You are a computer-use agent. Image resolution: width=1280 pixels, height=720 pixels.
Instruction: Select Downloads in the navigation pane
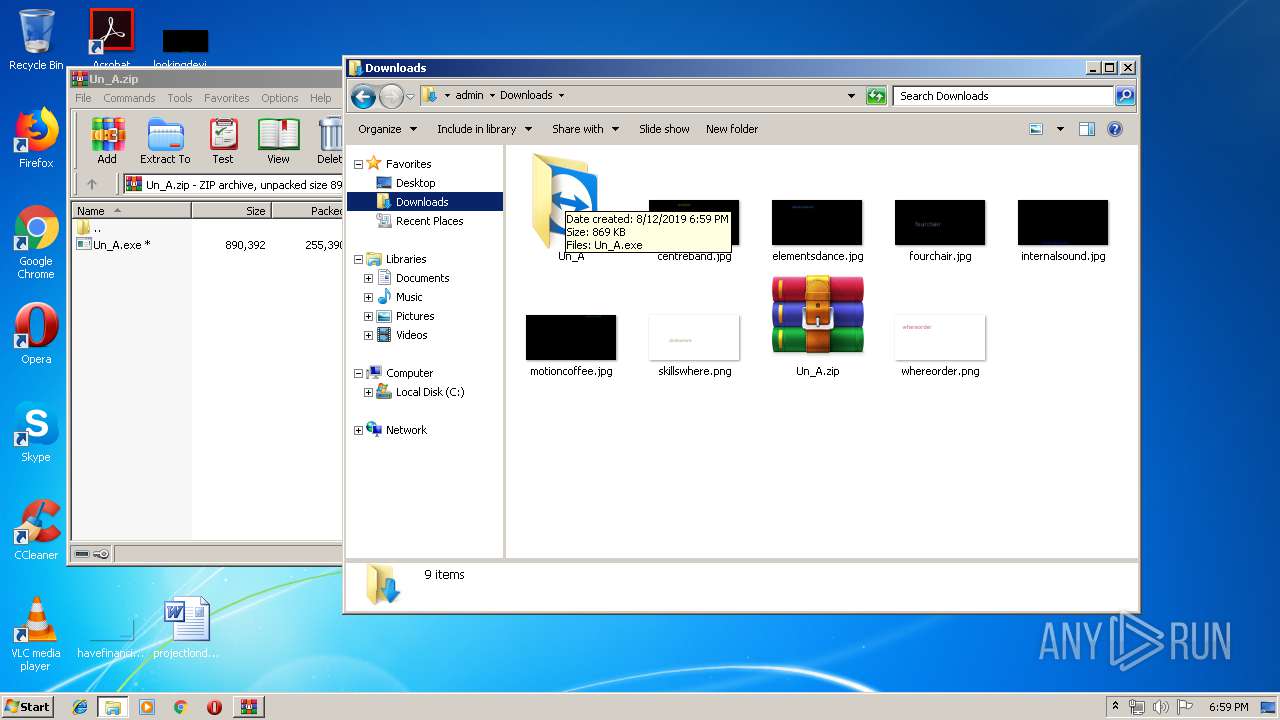click(421, 202)
